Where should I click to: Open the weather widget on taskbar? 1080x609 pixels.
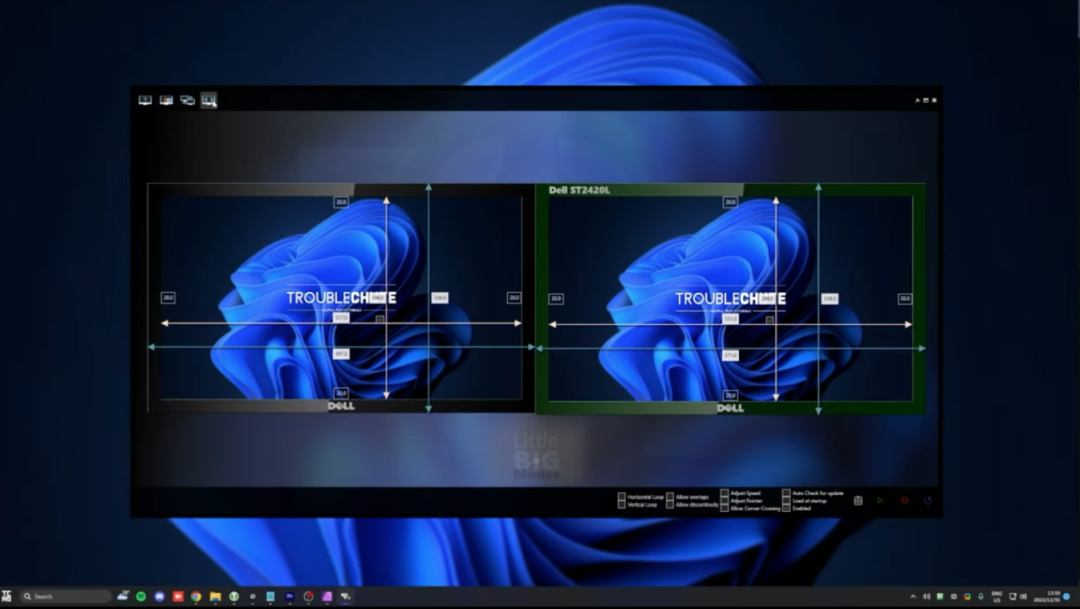pyautogui.click(x=123, y=596)
